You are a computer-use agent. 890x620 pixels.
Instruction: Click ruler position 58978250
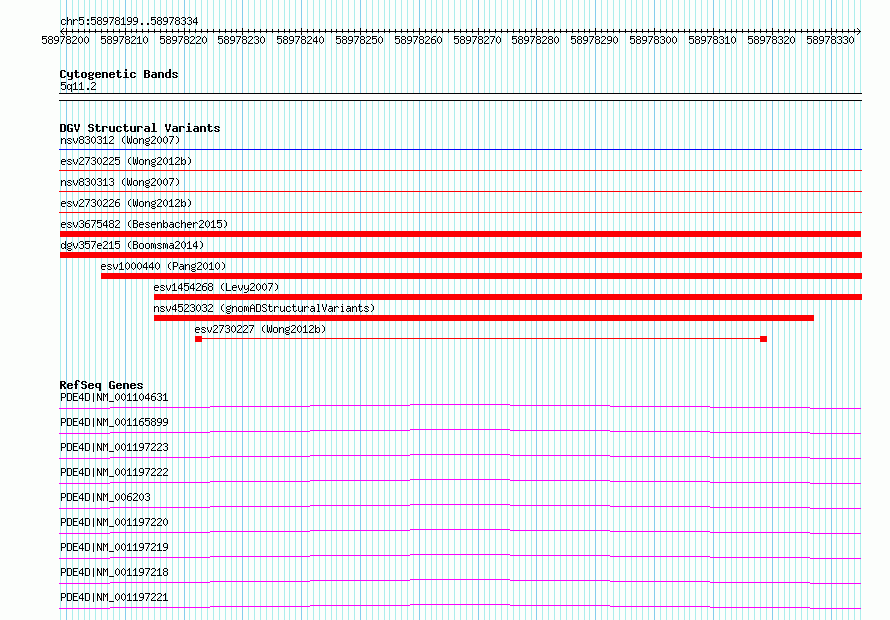tap(359, 40)
